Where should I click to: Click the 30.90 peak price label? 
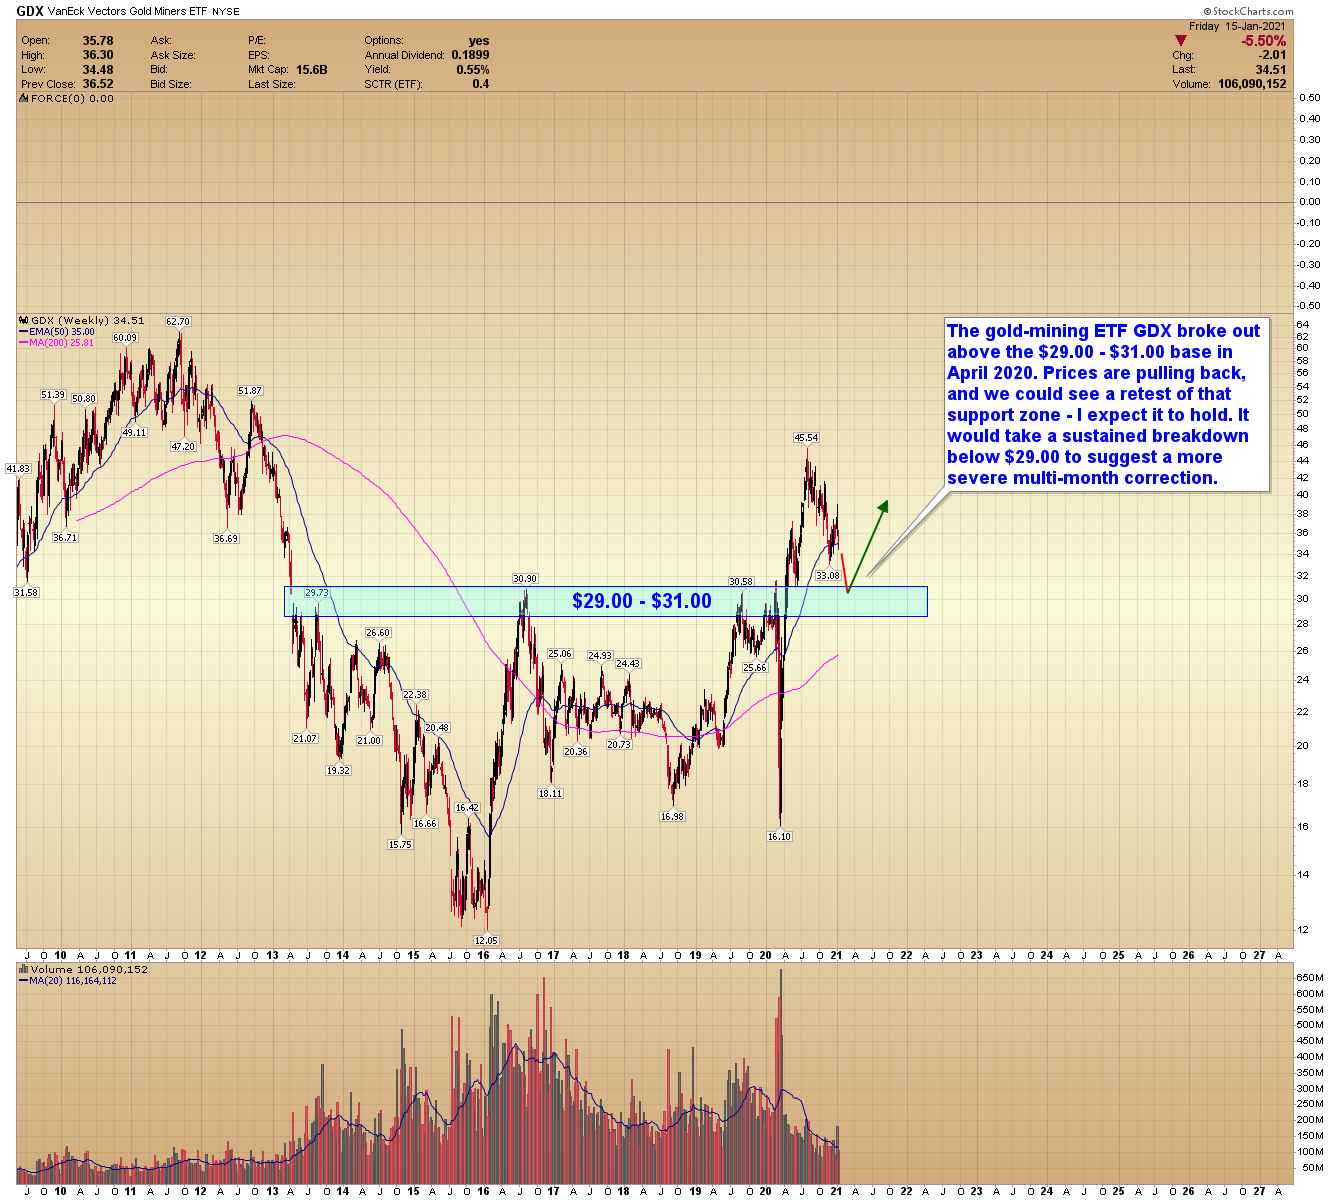[x=525, y=579]
